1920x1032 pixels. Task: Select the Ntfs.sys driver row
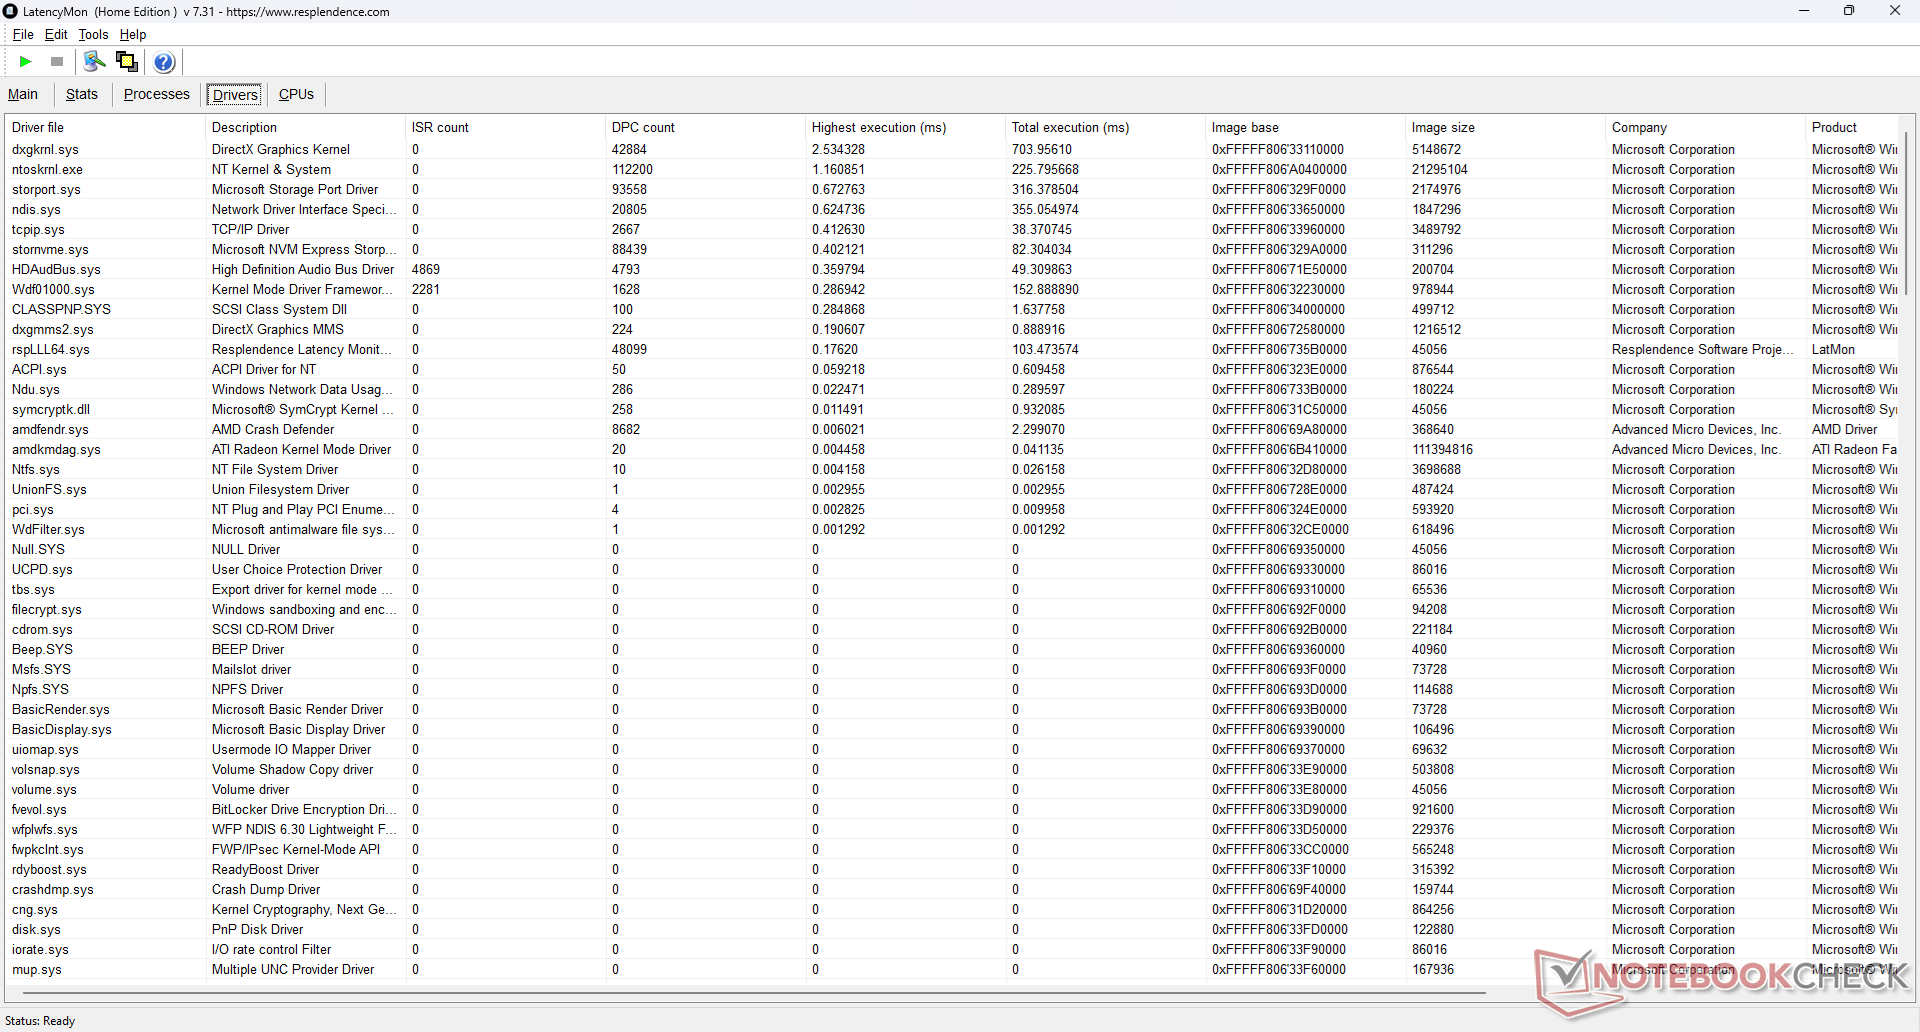pyautogui.click(x=952, y=469)
